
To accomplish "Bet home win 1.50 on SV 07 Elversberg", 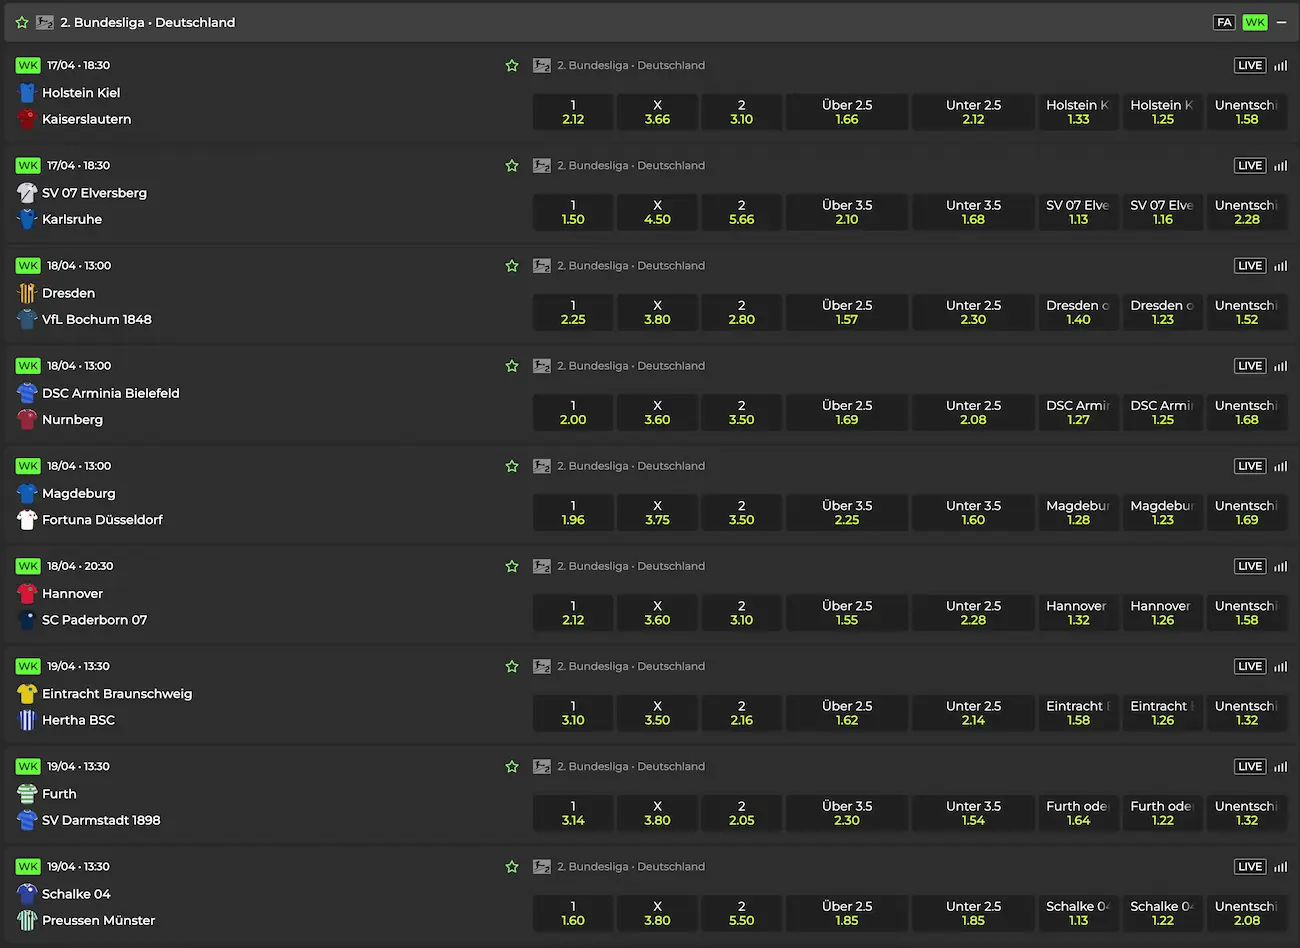I will coord(573,212).
